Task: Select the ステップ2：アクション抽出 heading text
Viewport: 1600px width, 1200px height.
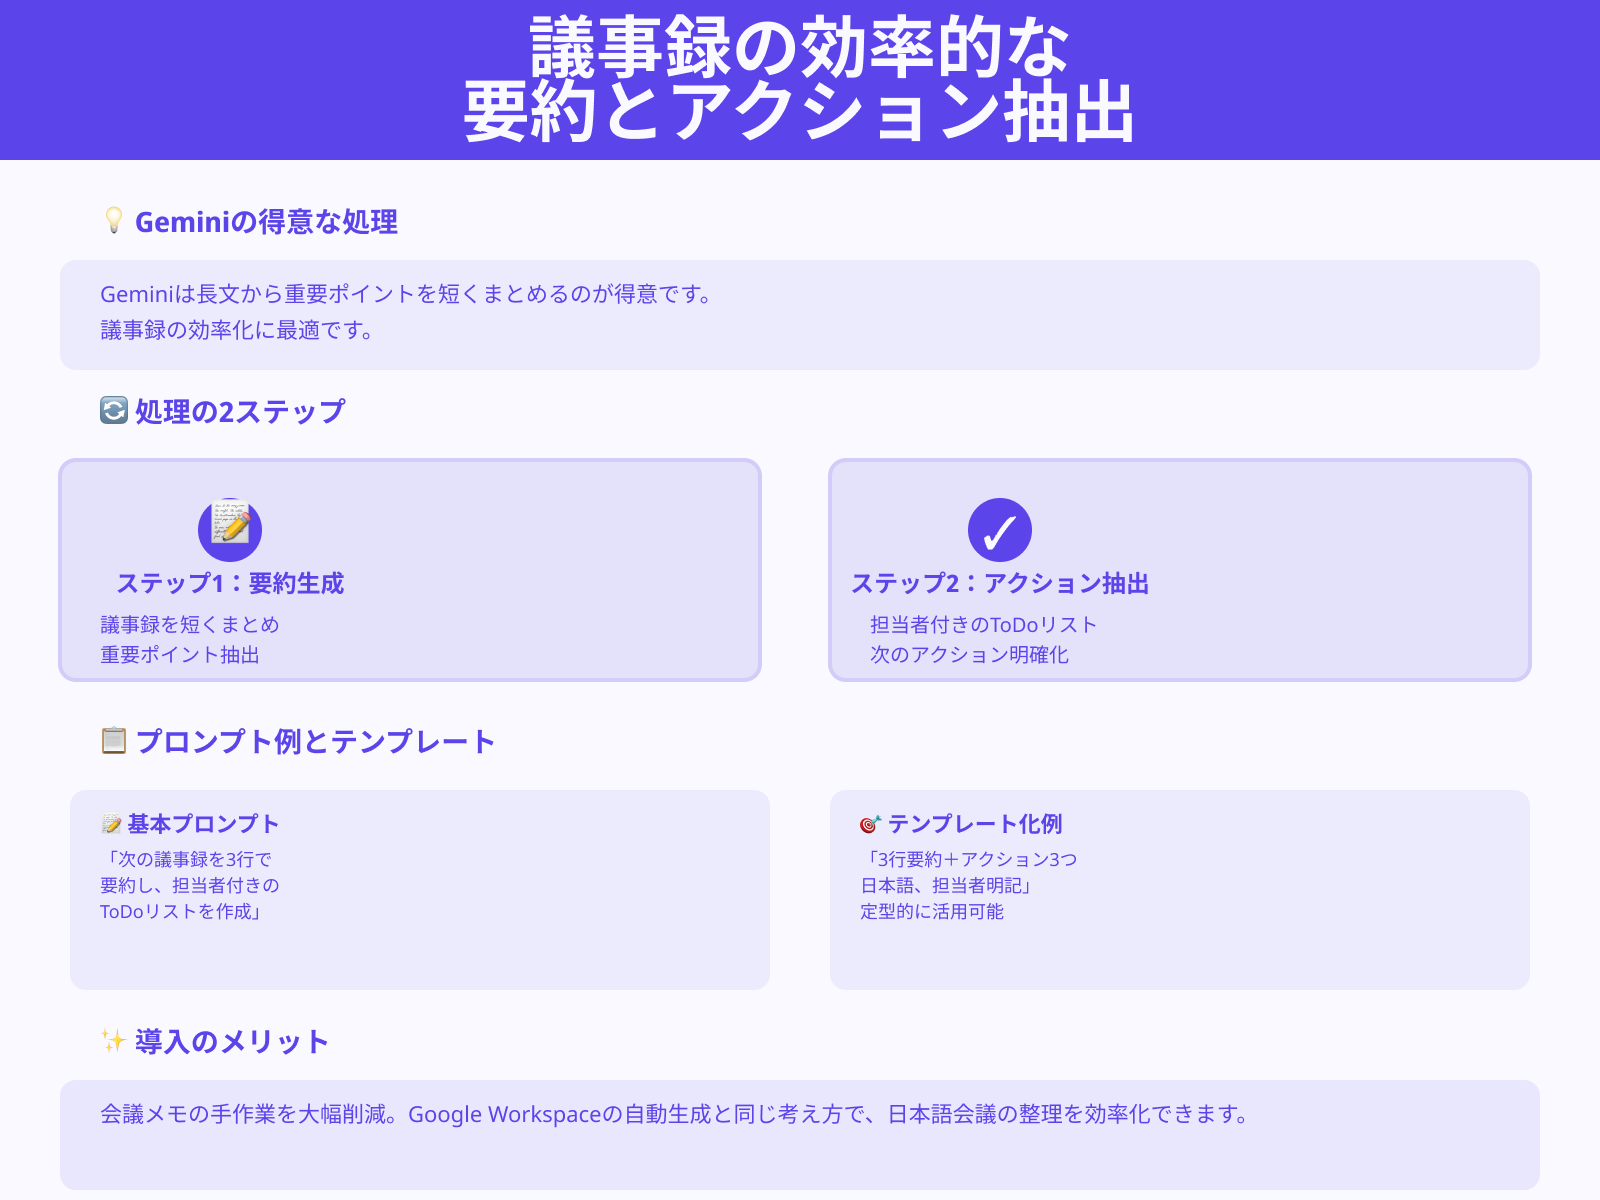Action: 1003,582
